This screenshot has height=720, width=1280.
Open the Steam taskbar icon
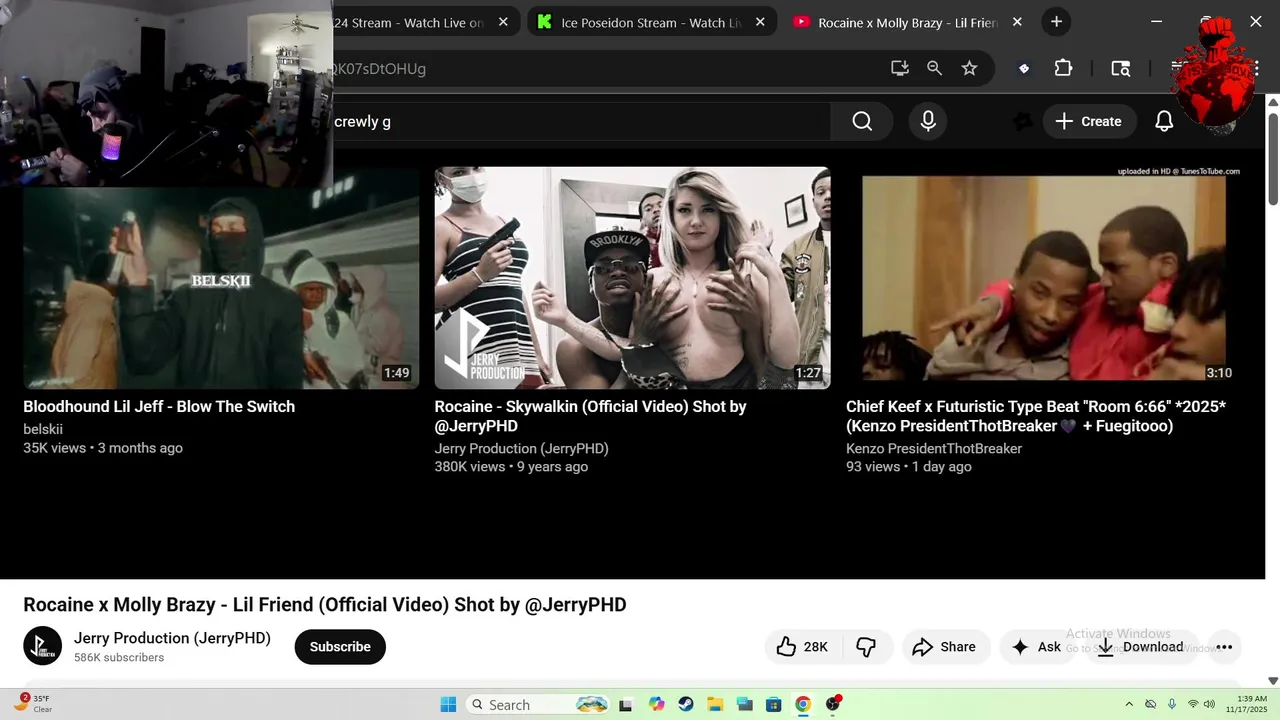pos(685,704)
